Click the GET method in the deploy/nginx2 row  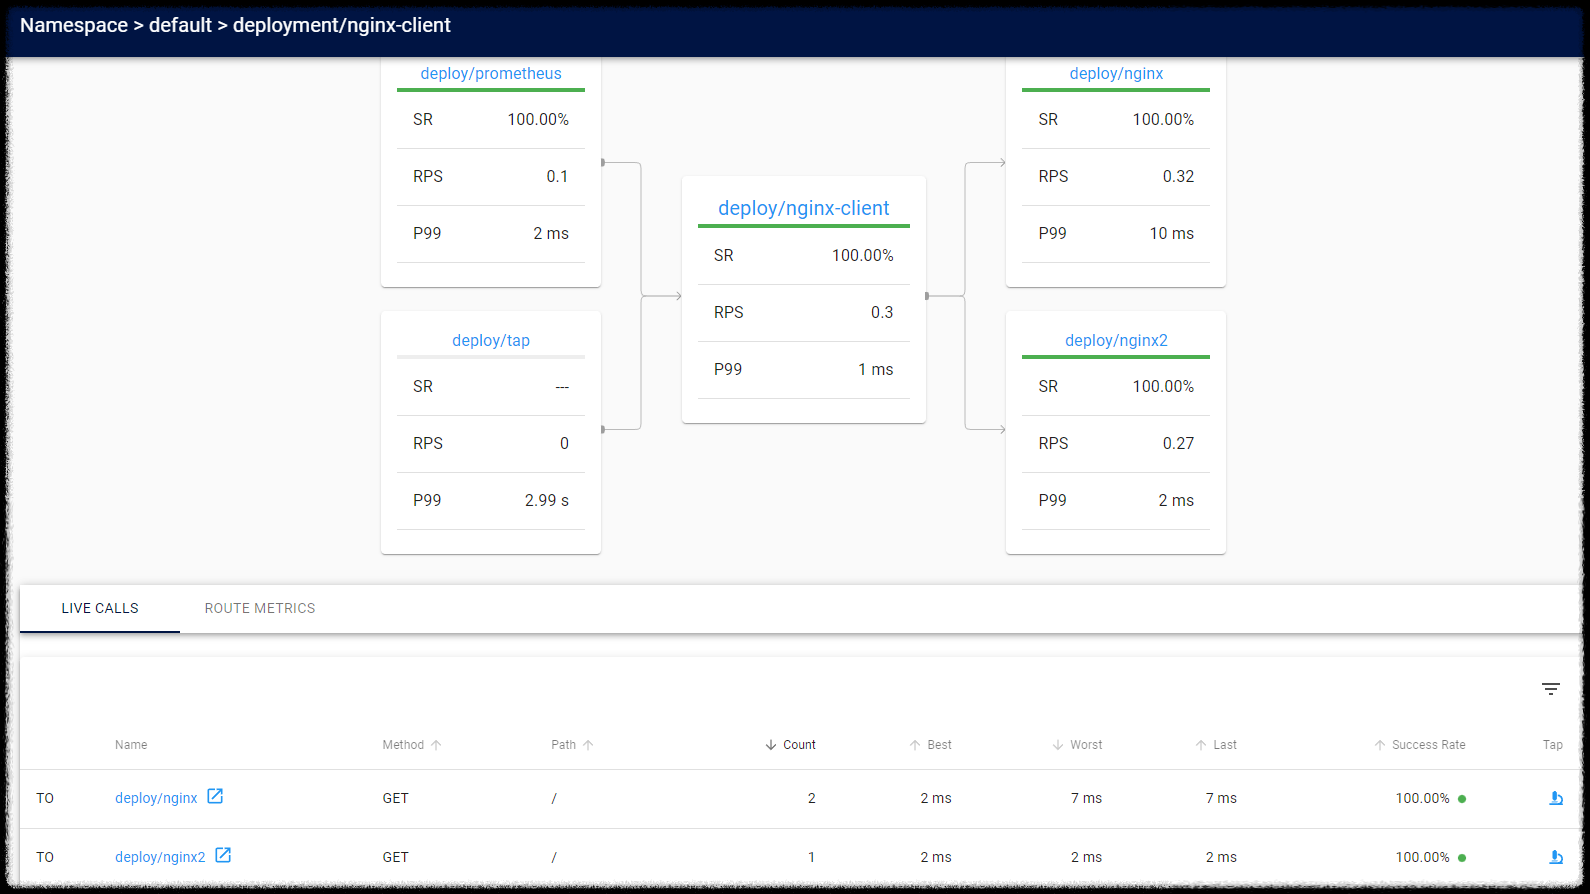pyautogui.click(x=396, y=857)
